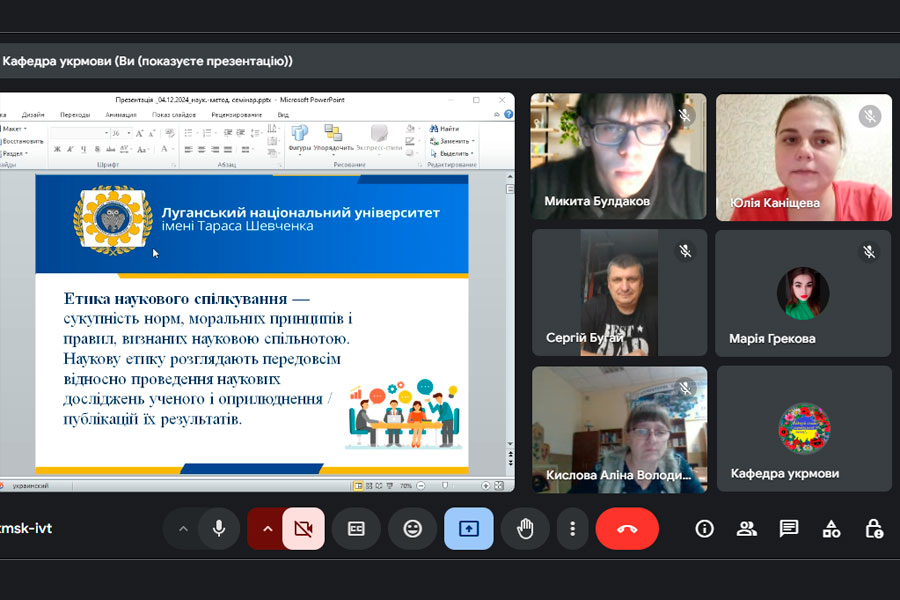Screen dimensions: 900x600
Task: Toggle closed captions in Meet
Action: [356, 528]
